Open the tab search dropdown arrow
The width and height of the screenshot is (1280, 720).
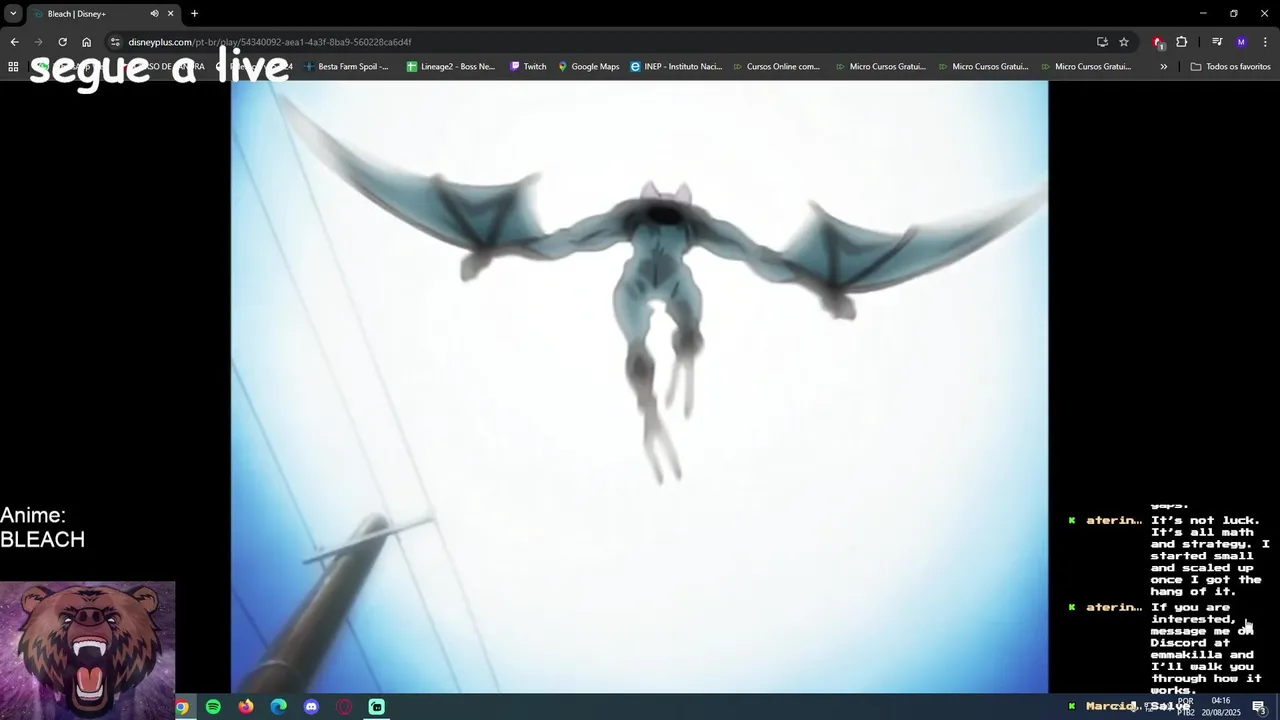13,13
